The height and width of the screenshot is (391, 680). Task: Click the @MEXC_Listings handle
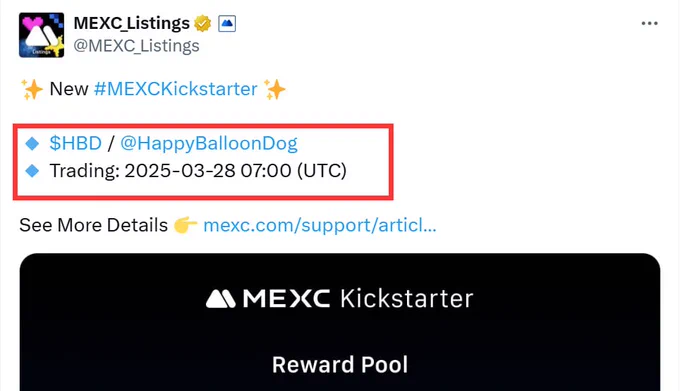click(x=137, y=46)
